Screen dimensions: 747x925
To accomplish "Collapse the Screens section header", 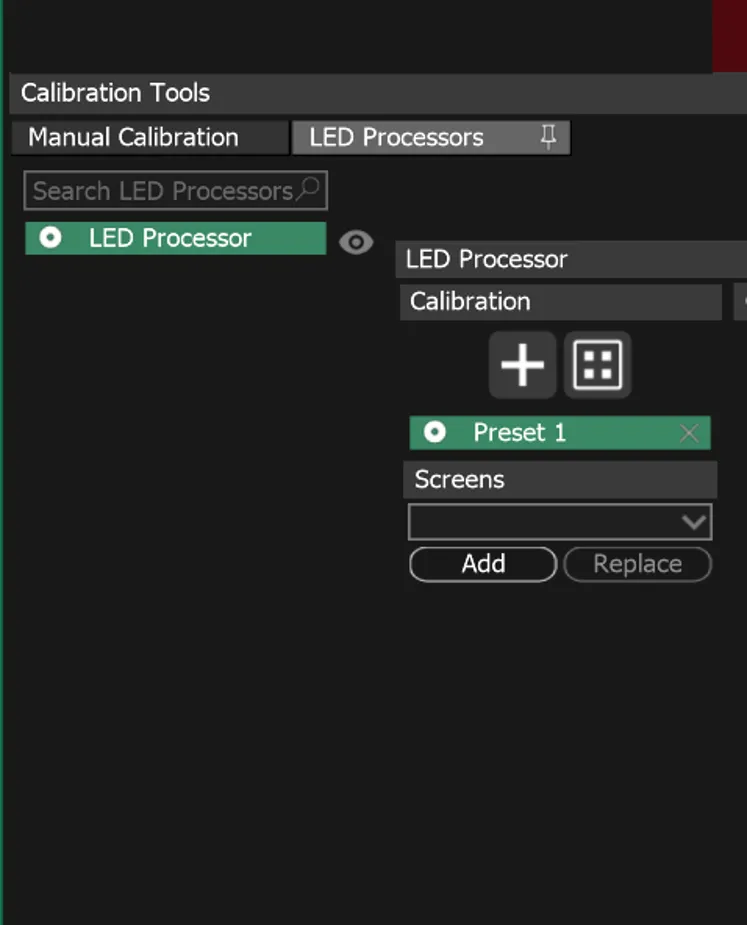I will (560, 480).
